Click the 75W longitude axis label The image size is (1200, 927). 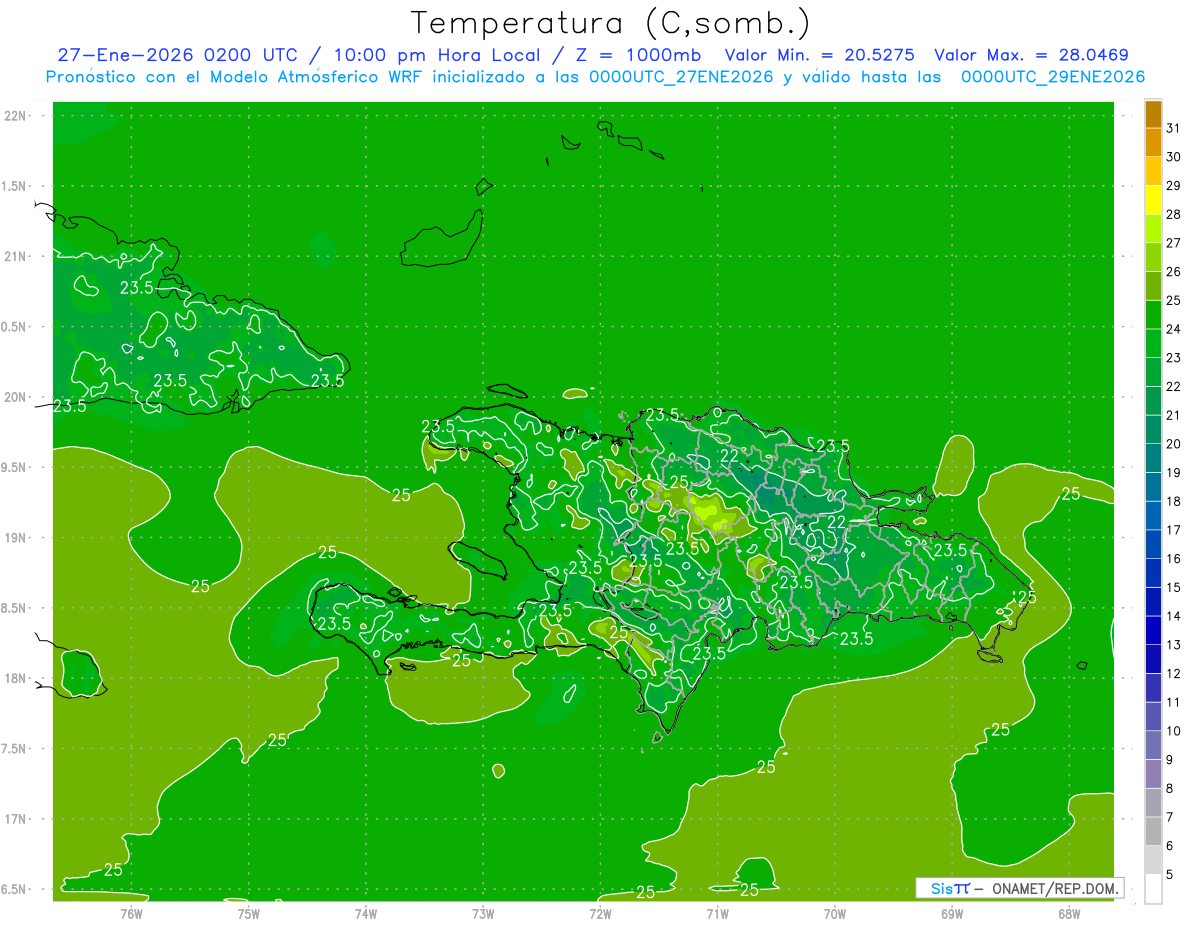pos(248,913)
